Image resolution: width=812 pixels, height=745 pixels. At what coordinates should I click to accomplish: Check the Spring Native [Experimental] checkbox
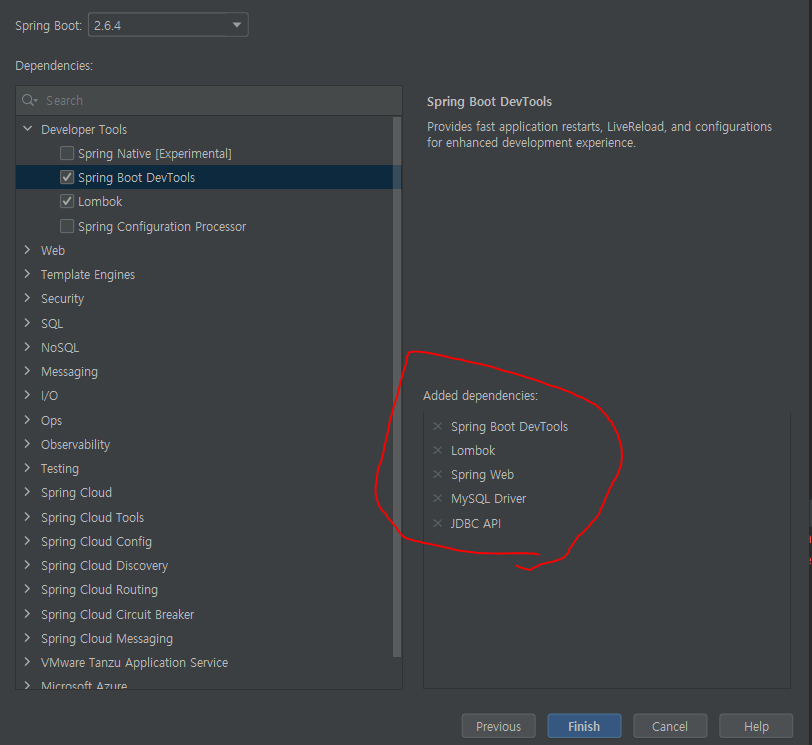click(x=67, y=153)
